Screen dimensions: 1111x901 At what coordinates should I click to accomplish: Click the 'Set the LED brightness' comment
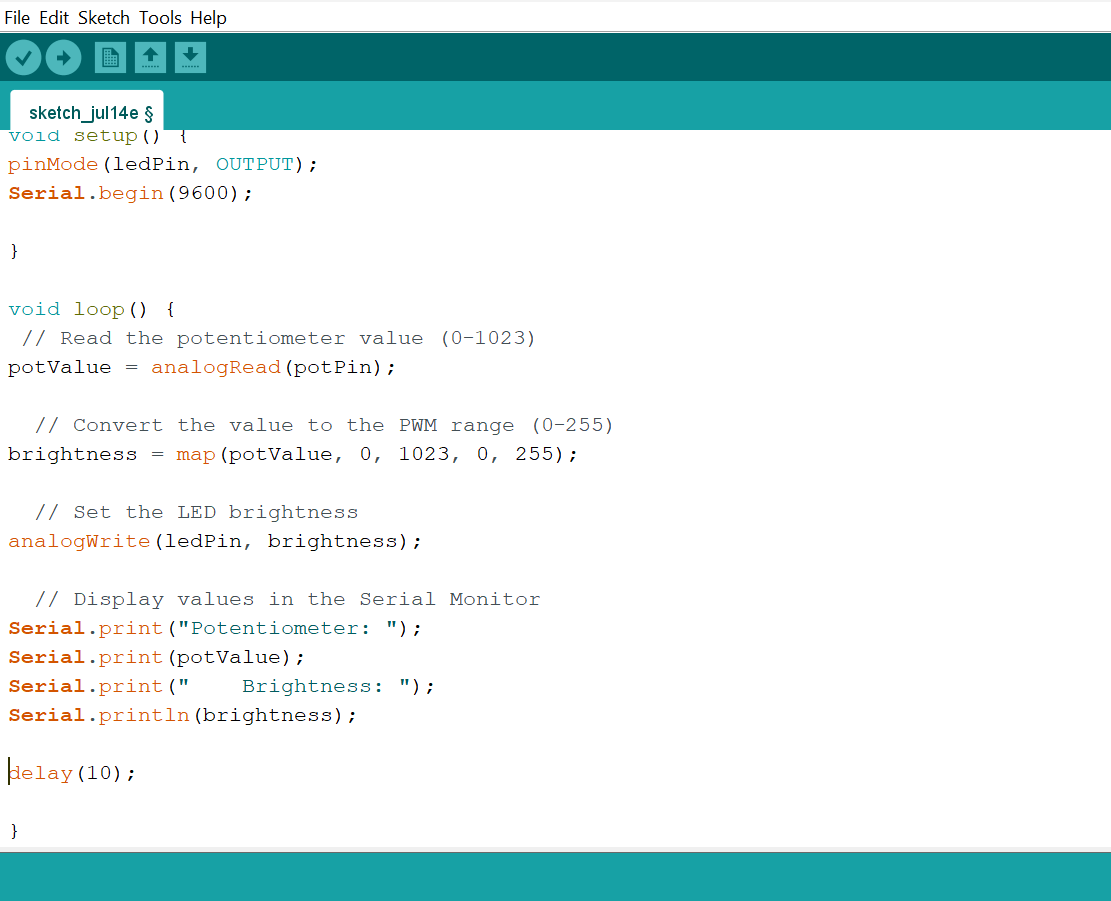coord(196,513)
